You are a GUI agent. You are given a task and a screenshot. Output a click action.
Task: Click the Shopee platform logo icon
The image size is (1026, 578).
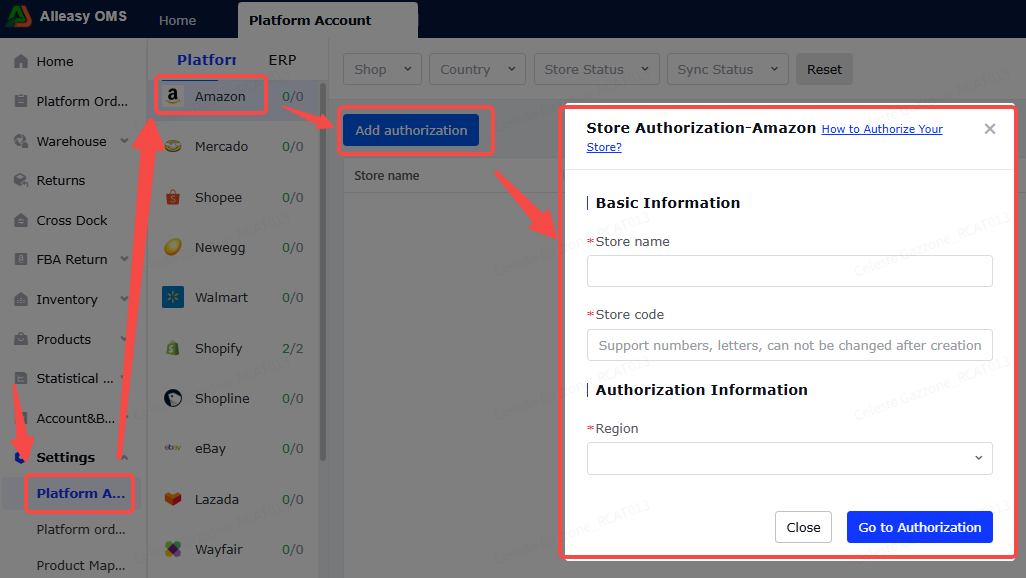(173, 197)
